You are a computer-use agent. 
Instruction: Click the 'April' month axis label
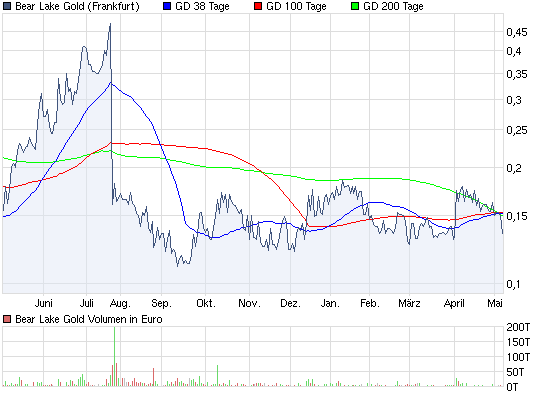pyautogui.click(x=454, y=304)
